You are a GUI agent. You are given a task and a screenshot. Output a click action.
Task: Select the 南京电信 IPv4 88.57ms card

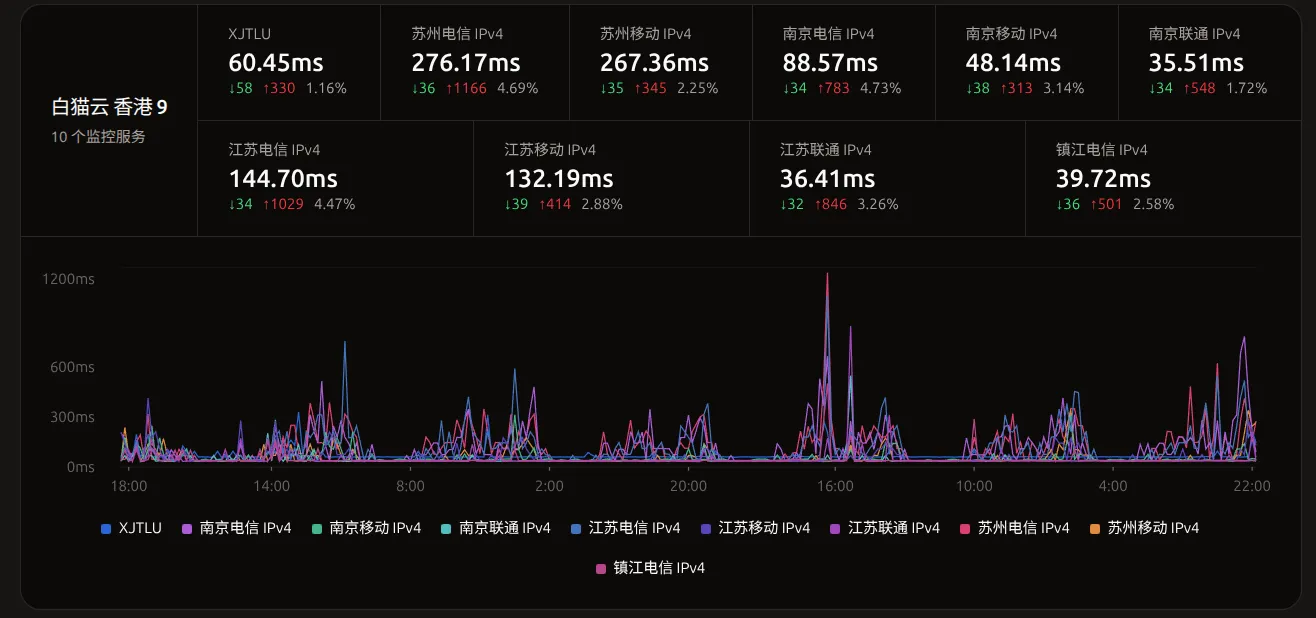[844, 62]
